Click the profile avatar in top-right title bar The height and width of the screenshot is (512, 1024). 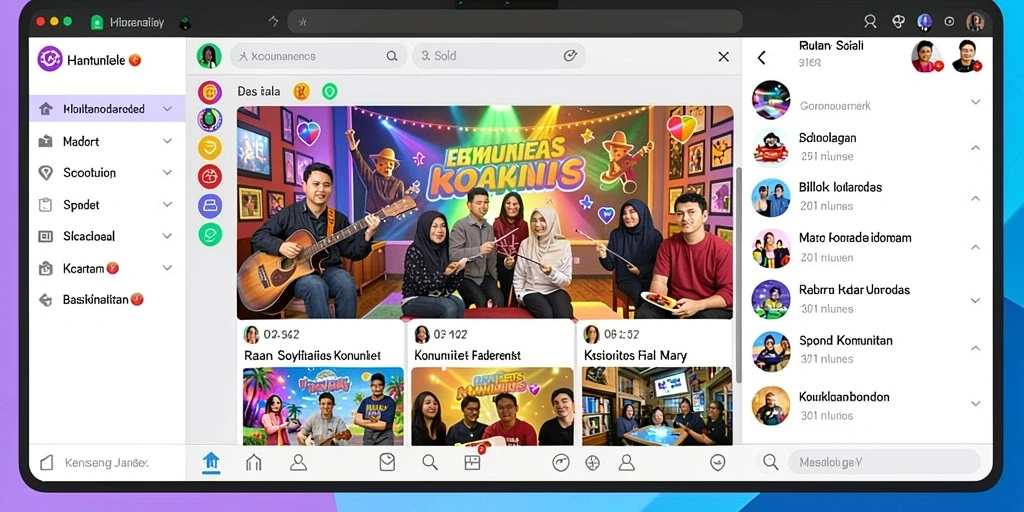pos(975,22)
